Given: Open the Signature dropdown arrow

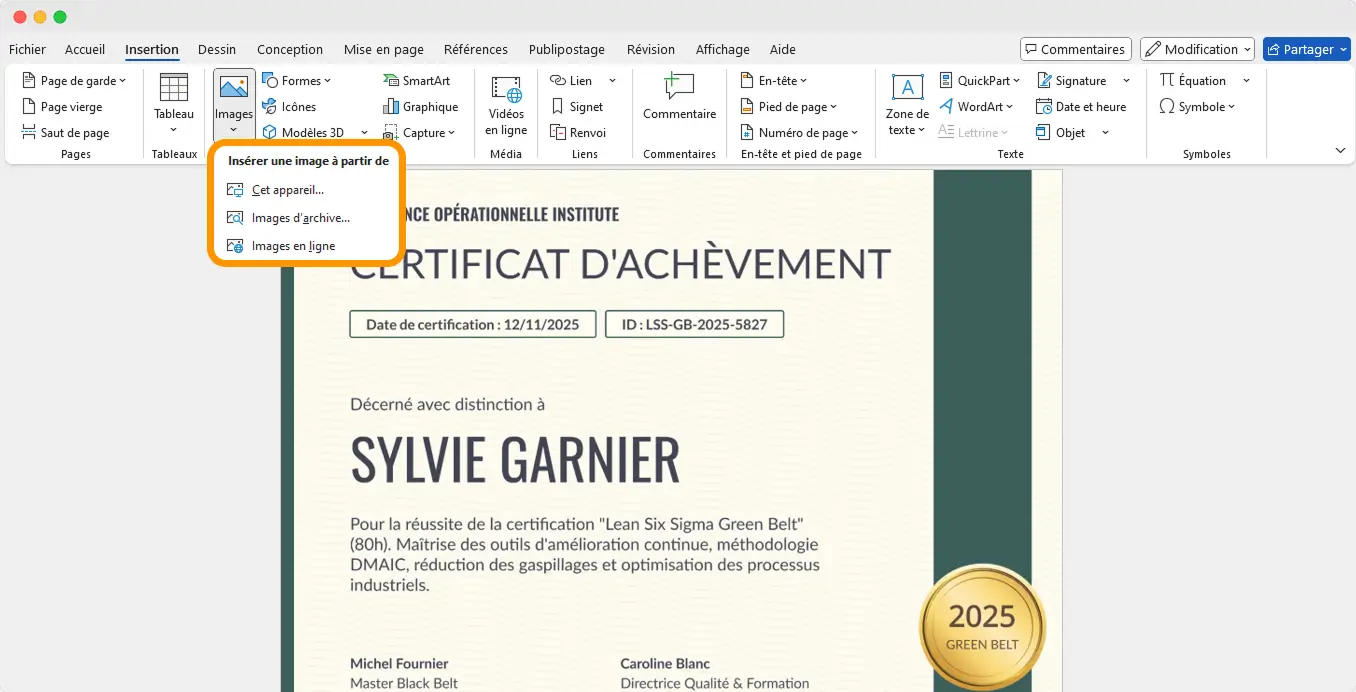Looking at the screenshot, I should point(1126,81).
